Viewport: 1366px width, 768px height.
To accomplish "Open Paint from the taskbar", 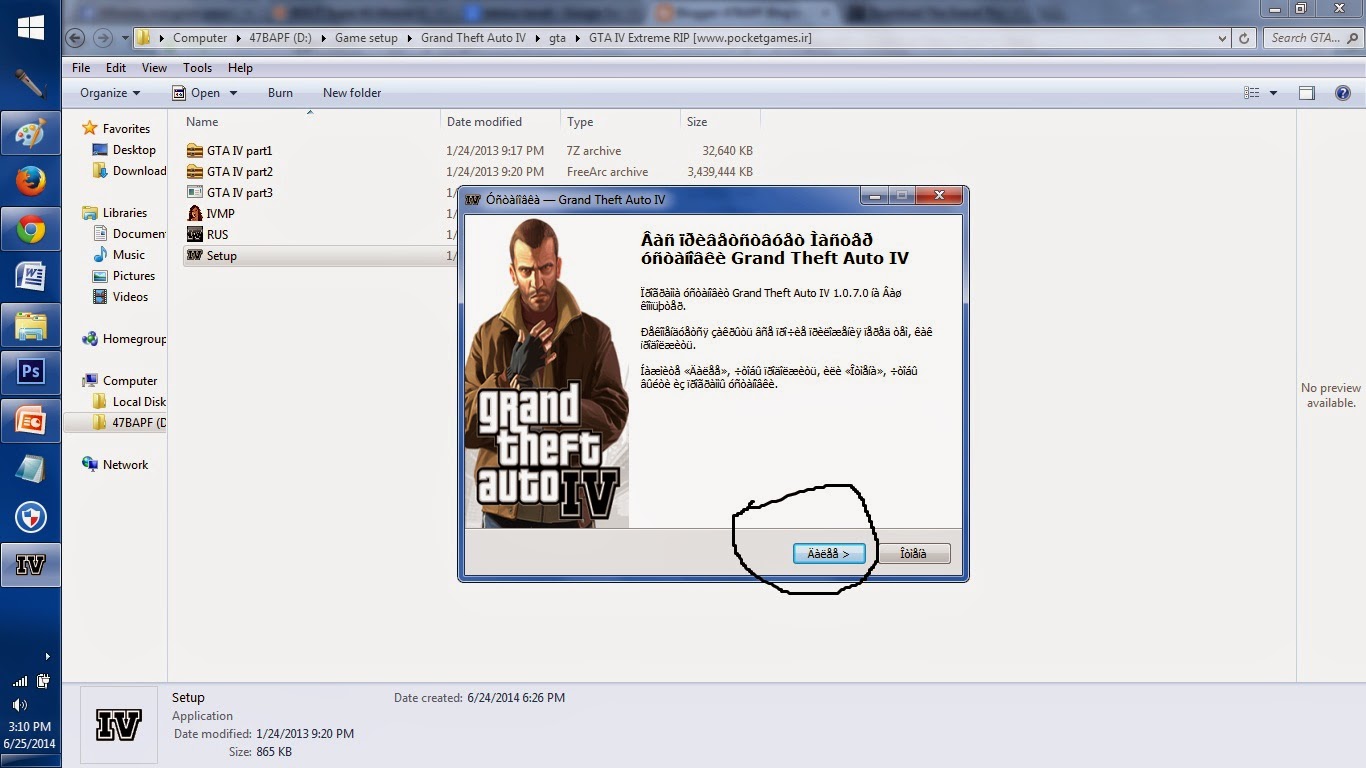I will pos(30,134).
